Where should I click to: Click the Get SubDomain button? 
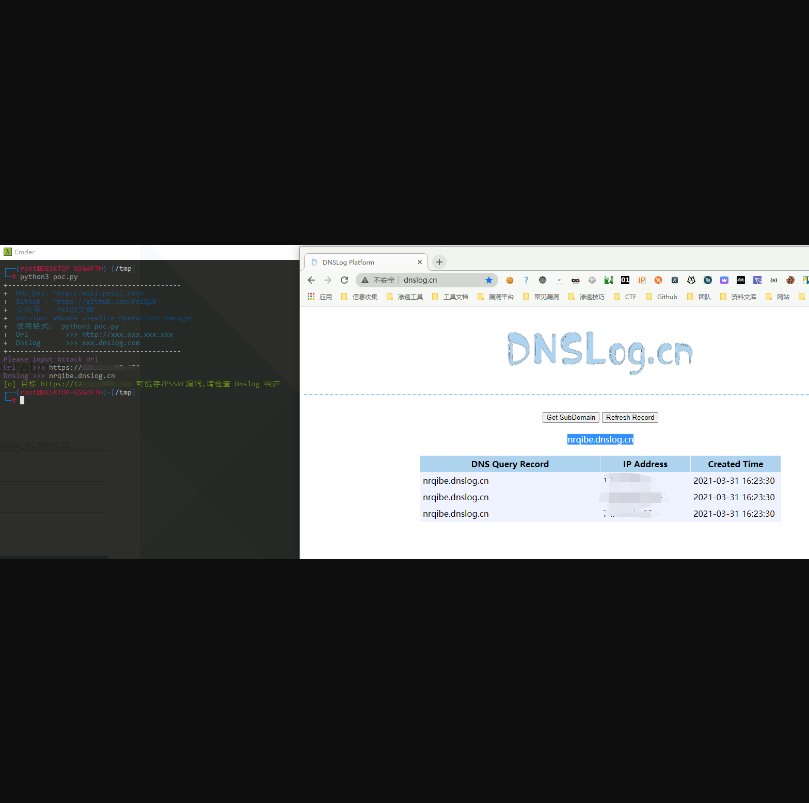pos(570,417)
